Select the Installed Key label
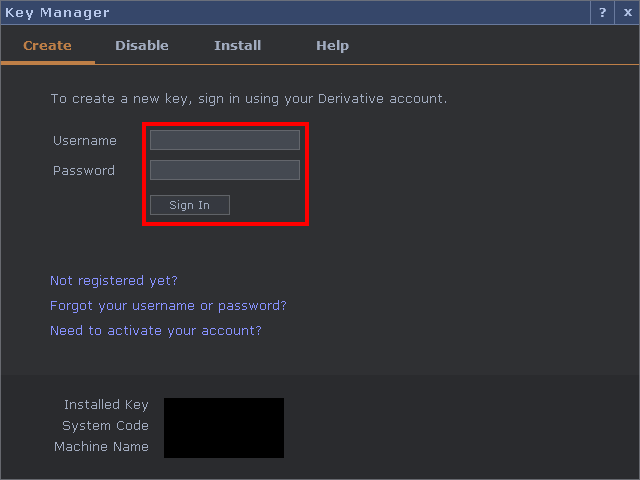Image resolution: width=640 pixels, height=480 pixels. pyautogui.click(x=106, y=405)
